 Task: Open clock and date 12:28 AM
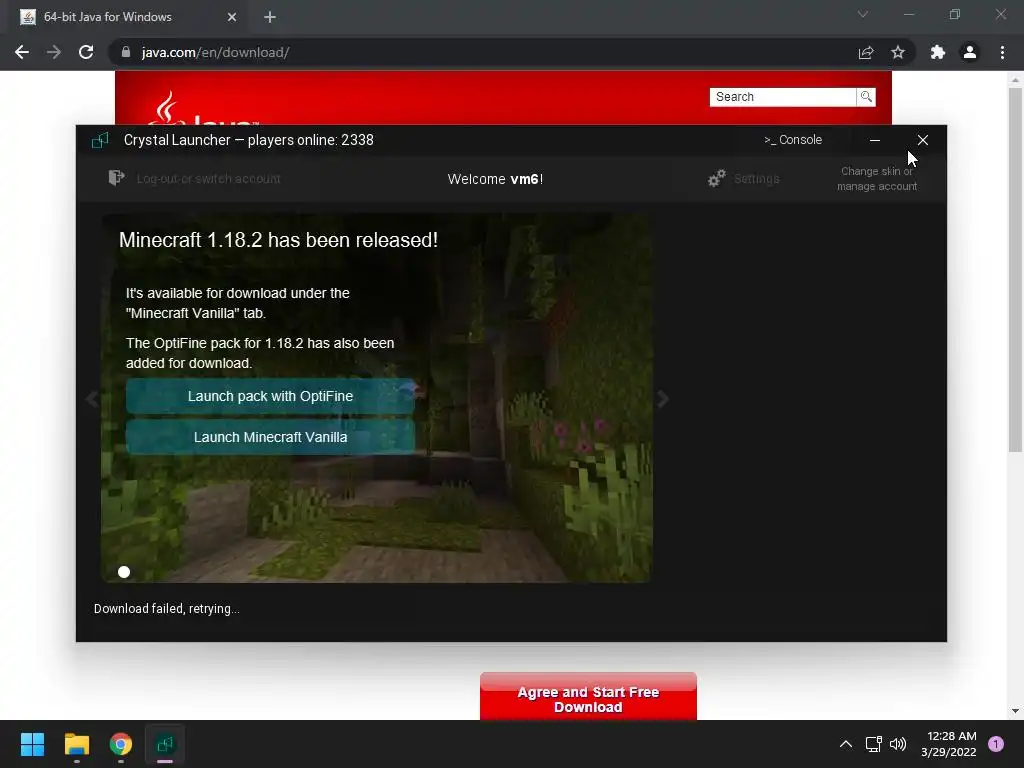tap(949, 744)
